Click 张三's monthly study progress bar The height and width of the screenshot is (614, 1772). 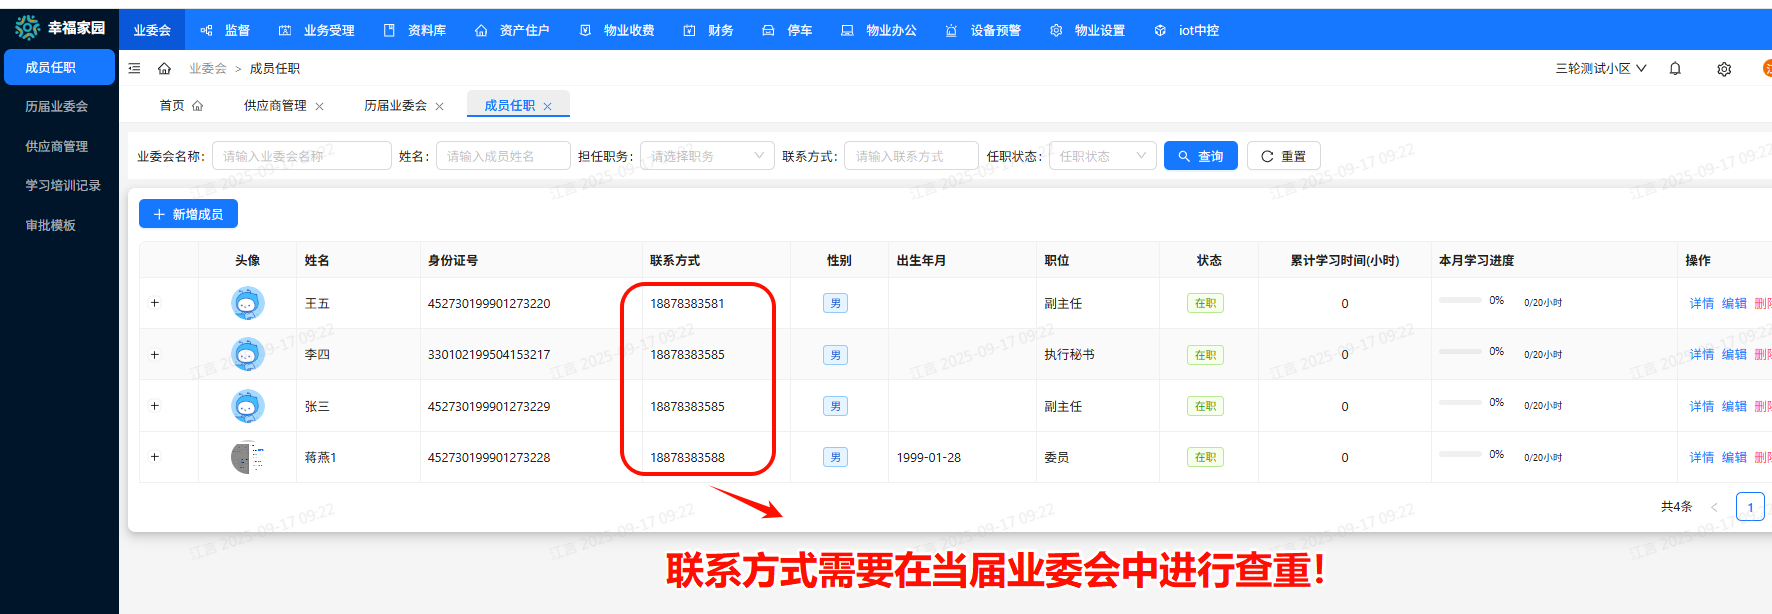point(1460,402)
